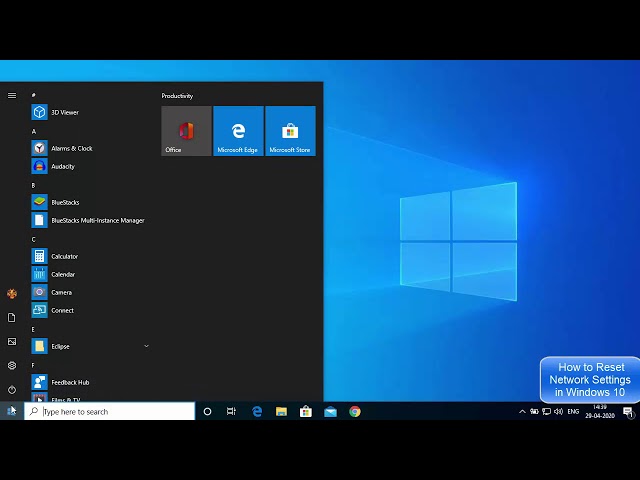This screenshot has height=480, width=640.
Task: Launch the Camera app
Action: click(90, 292)
